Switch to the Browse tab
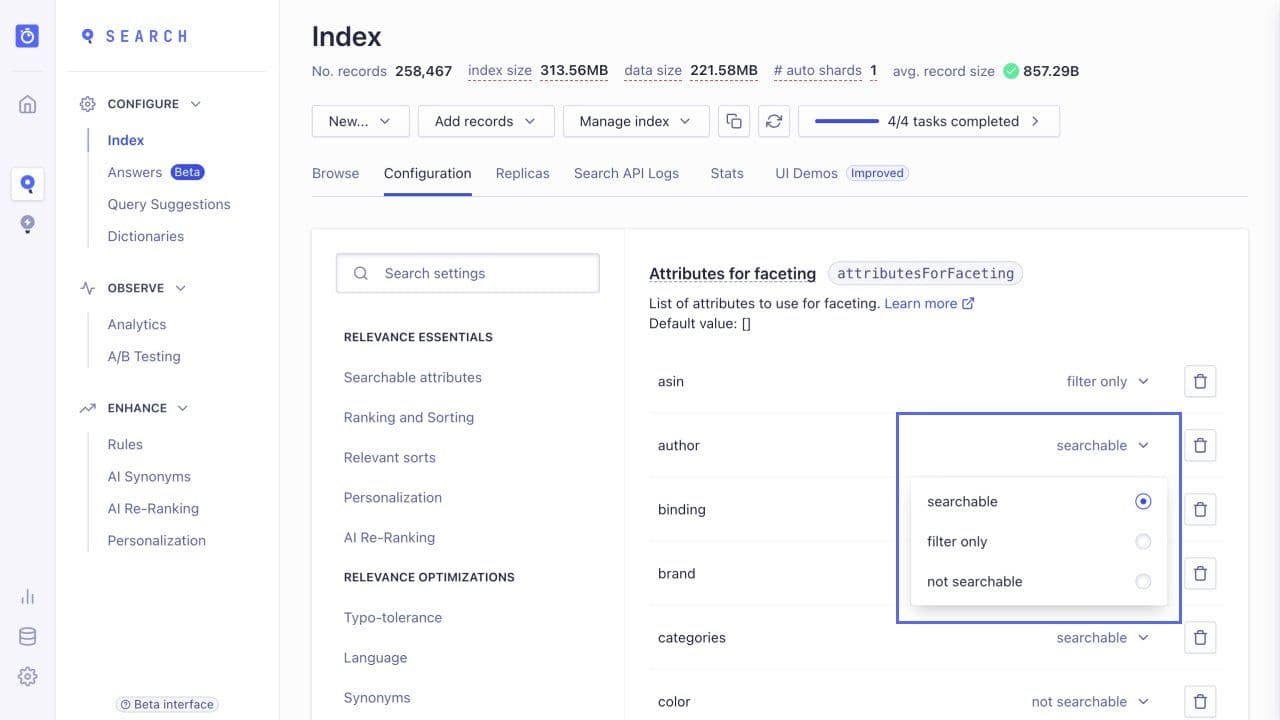This screenshot has width=1280, height=720. [x=335, y=173]
